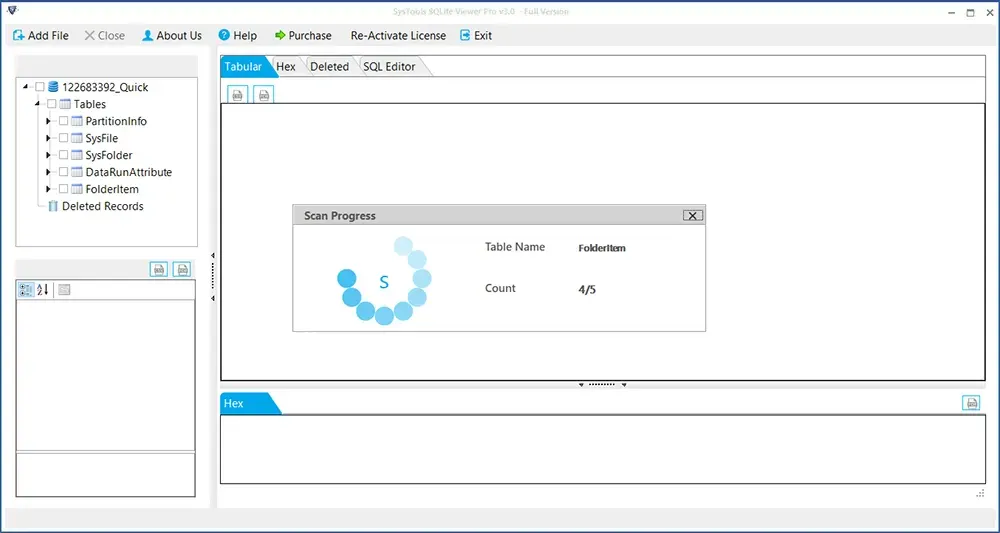
Task: Expand the DataRunAttribute table node
Action: pyautogui.click(x=48, y=172)
